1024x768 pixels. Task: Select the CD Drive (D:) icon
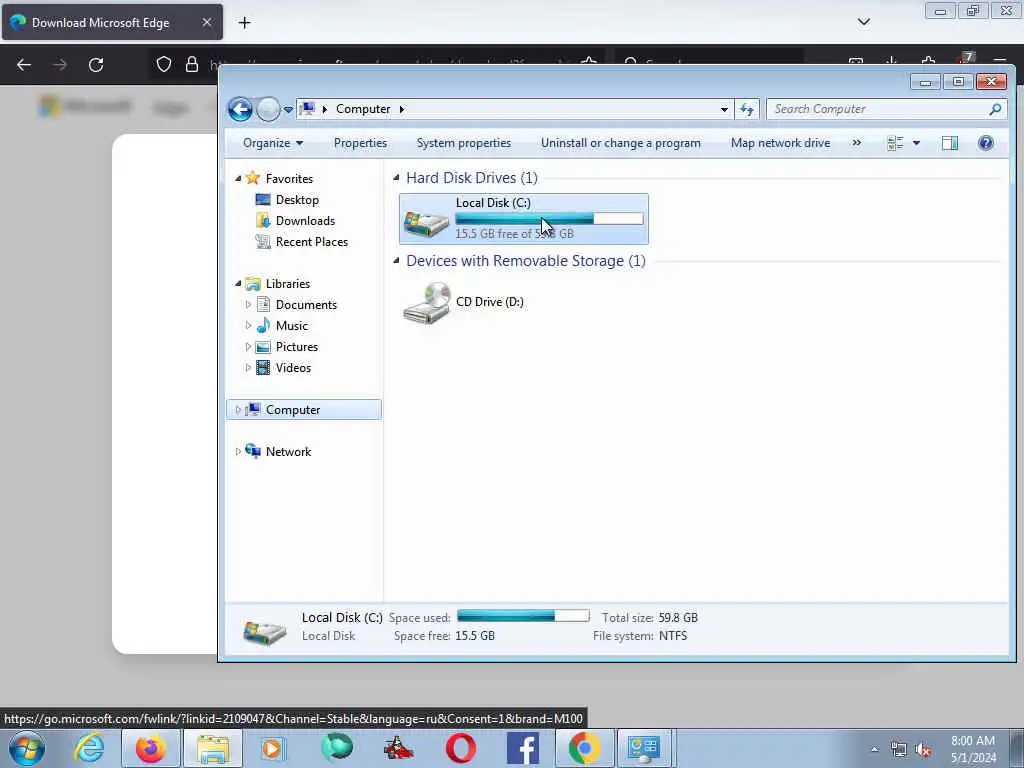click(x=426, y=302)
